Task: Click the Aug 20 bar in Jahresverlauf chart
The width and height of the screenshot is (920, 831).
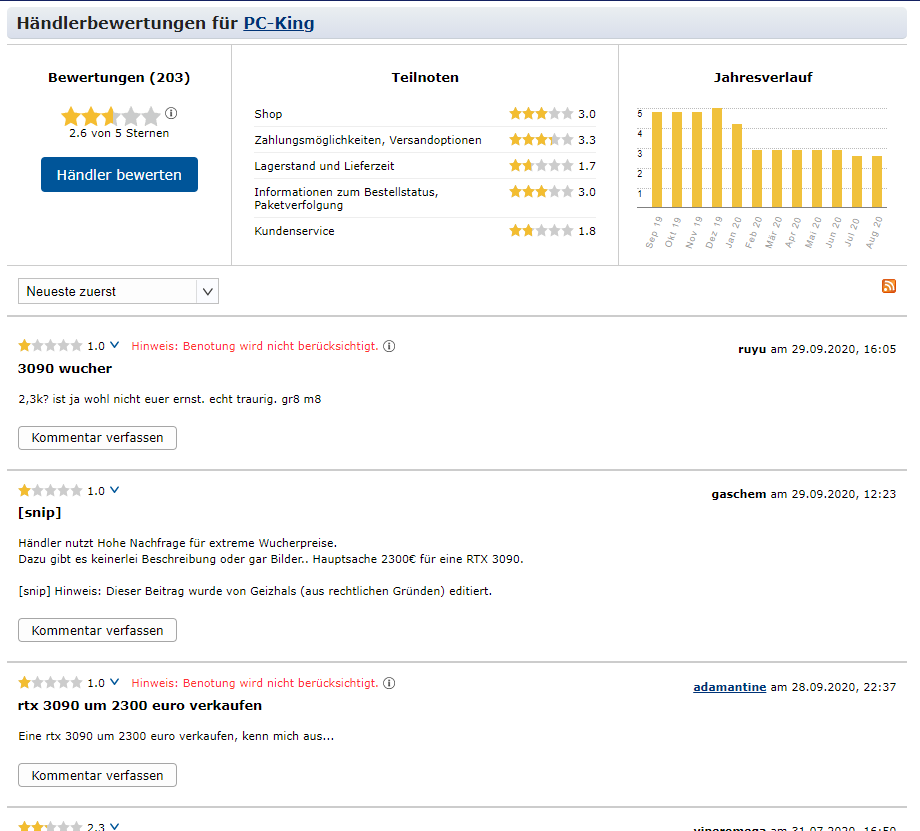Action: pyautogui.click(x=877, y=181)
